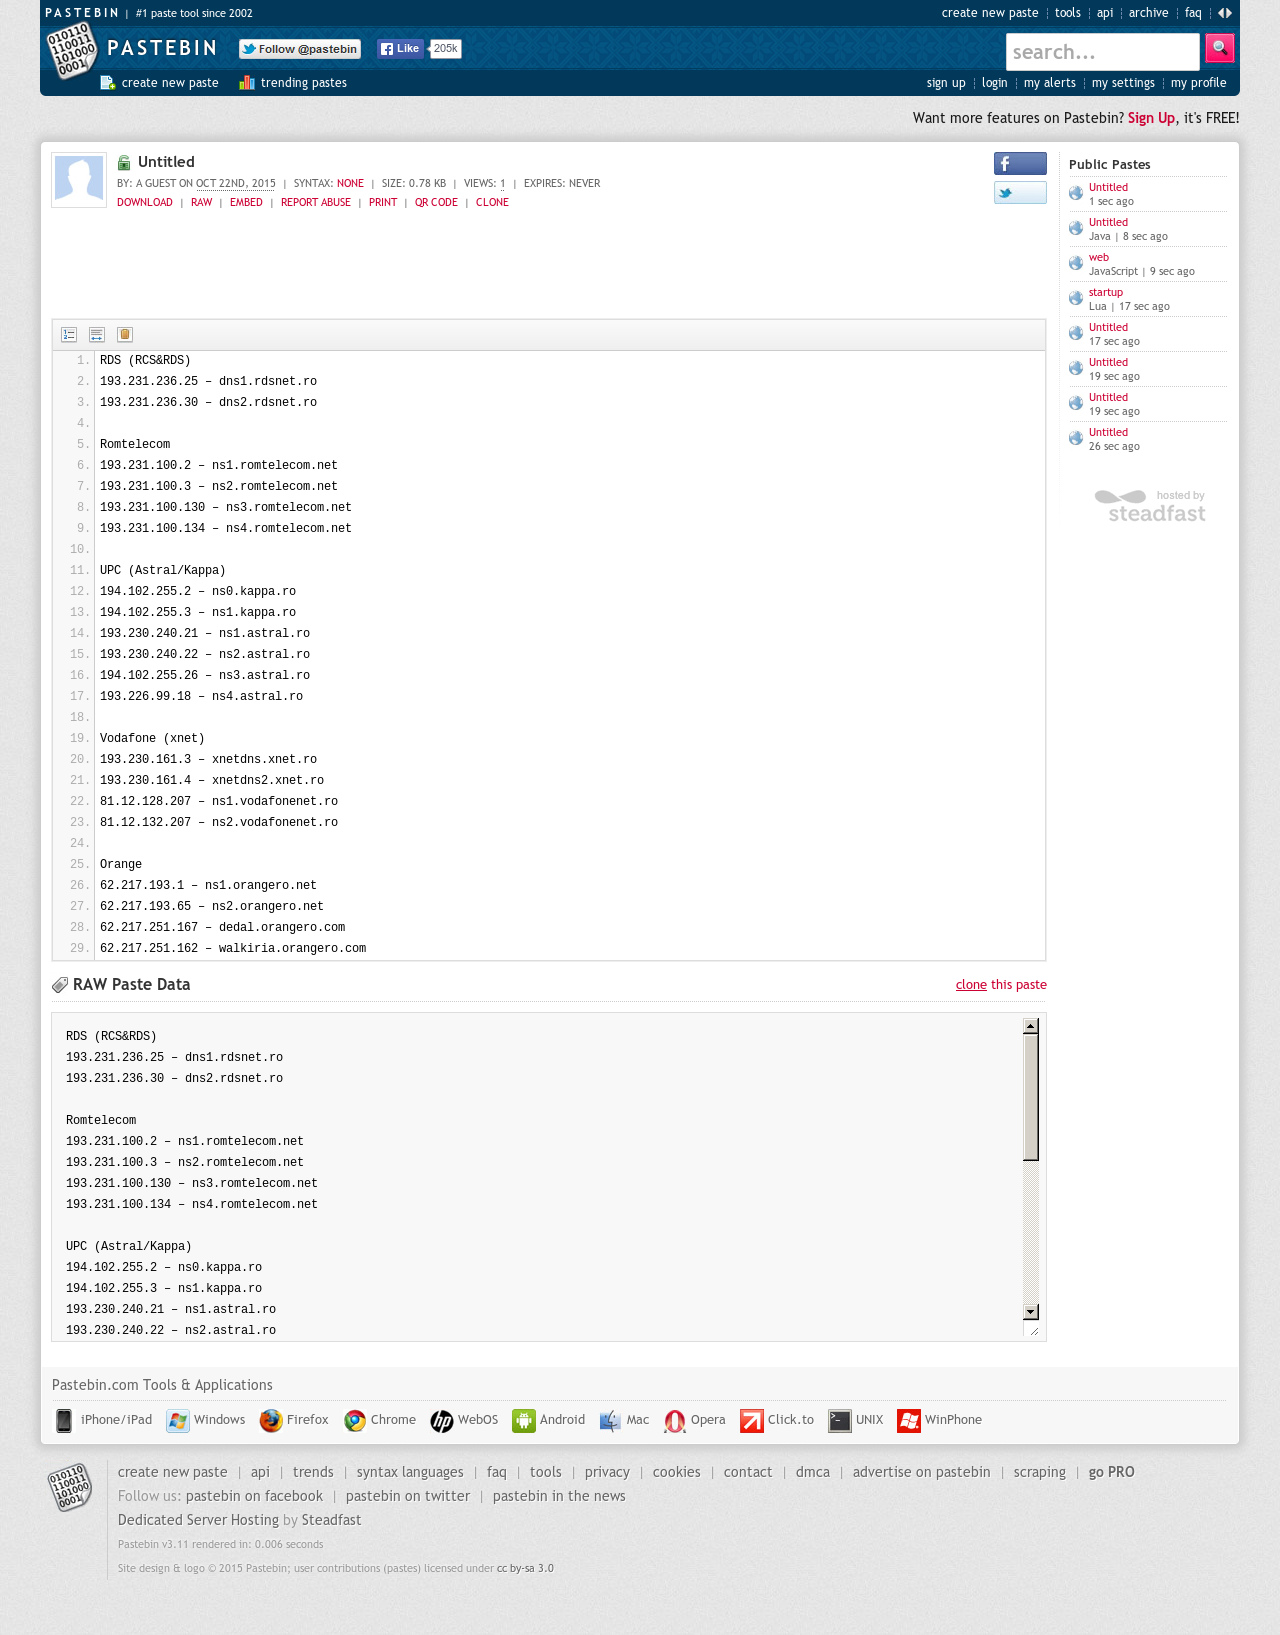Click create new paste in the top bar
Screen dimensions: 1280x1635
pyautogui.click(x=990, y=13)
